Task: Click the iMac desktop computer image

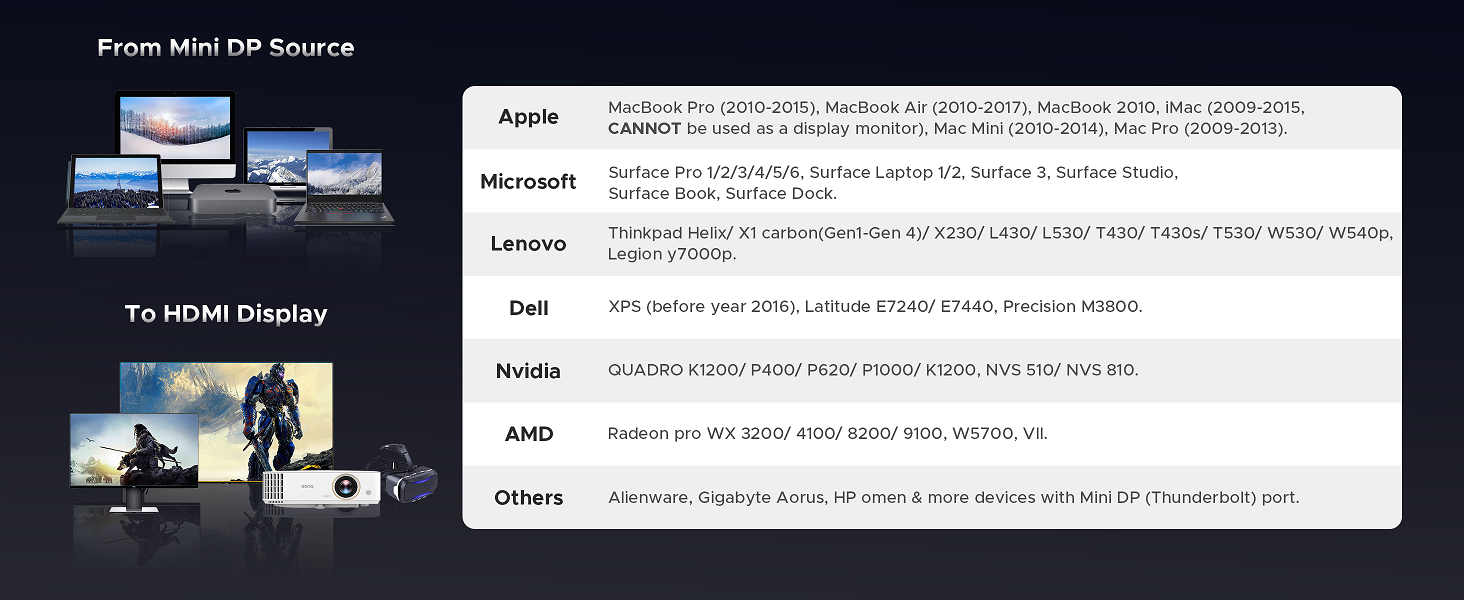Action: tap(175, 130)
